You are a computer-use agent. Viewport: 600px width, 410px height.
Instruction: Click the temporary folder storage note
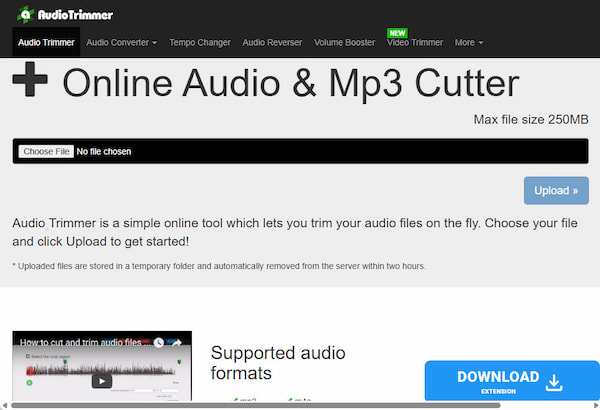(219, 266)
